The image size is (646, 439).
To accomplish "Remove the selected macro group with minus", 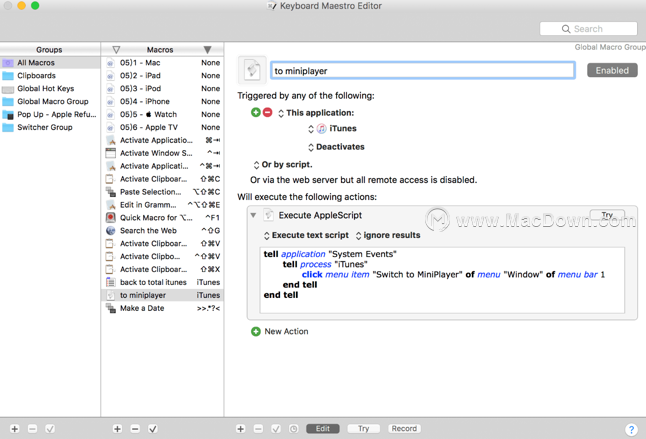I will point(32,429).
